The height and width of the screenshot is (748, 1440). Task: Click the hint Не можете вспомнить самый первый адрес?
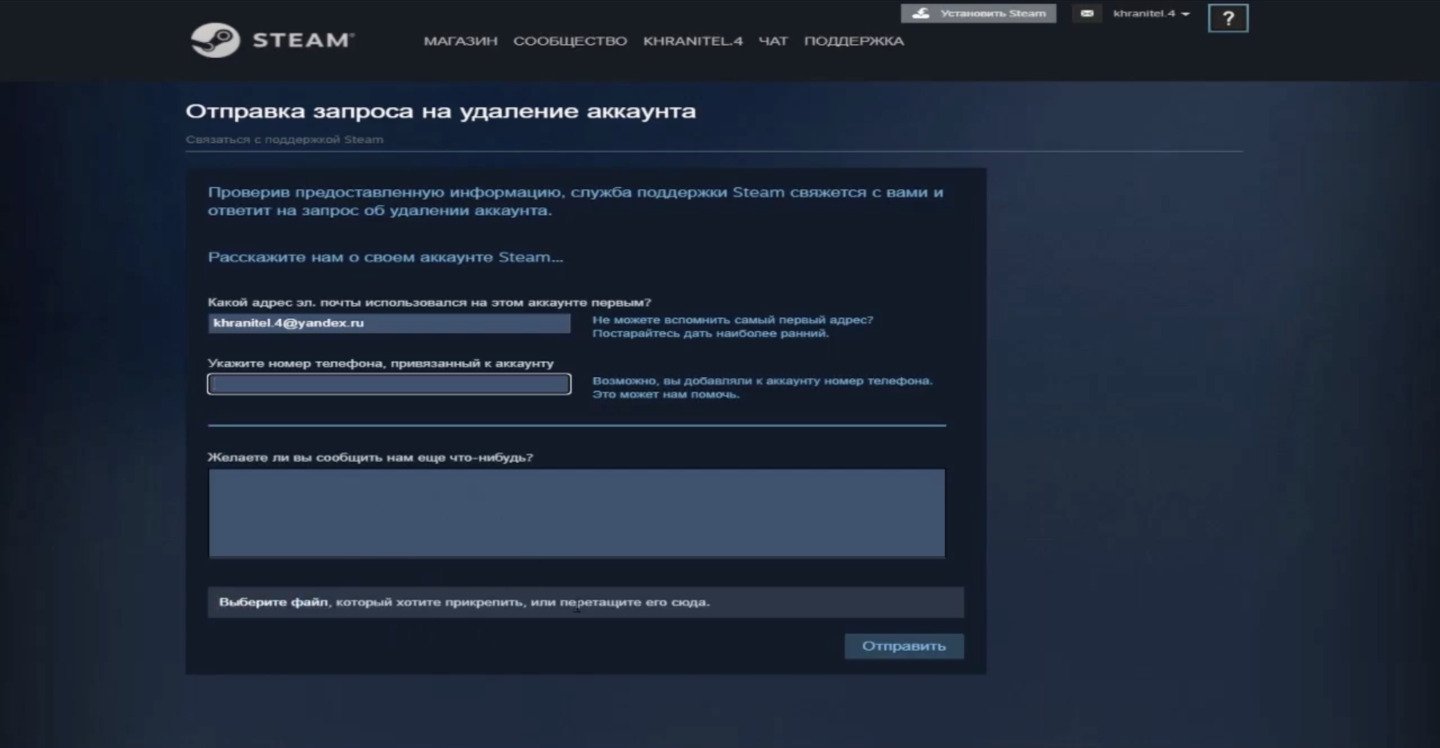732,320
